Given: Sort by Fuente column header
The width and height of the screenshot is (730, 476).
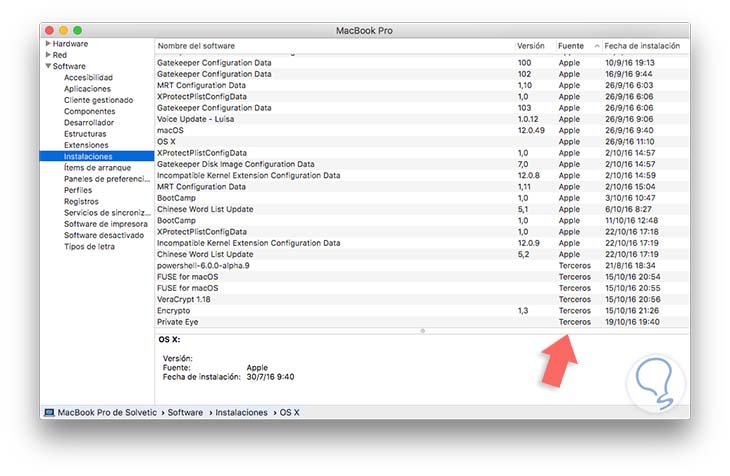Looking at the screenshot, I should 571,46.
